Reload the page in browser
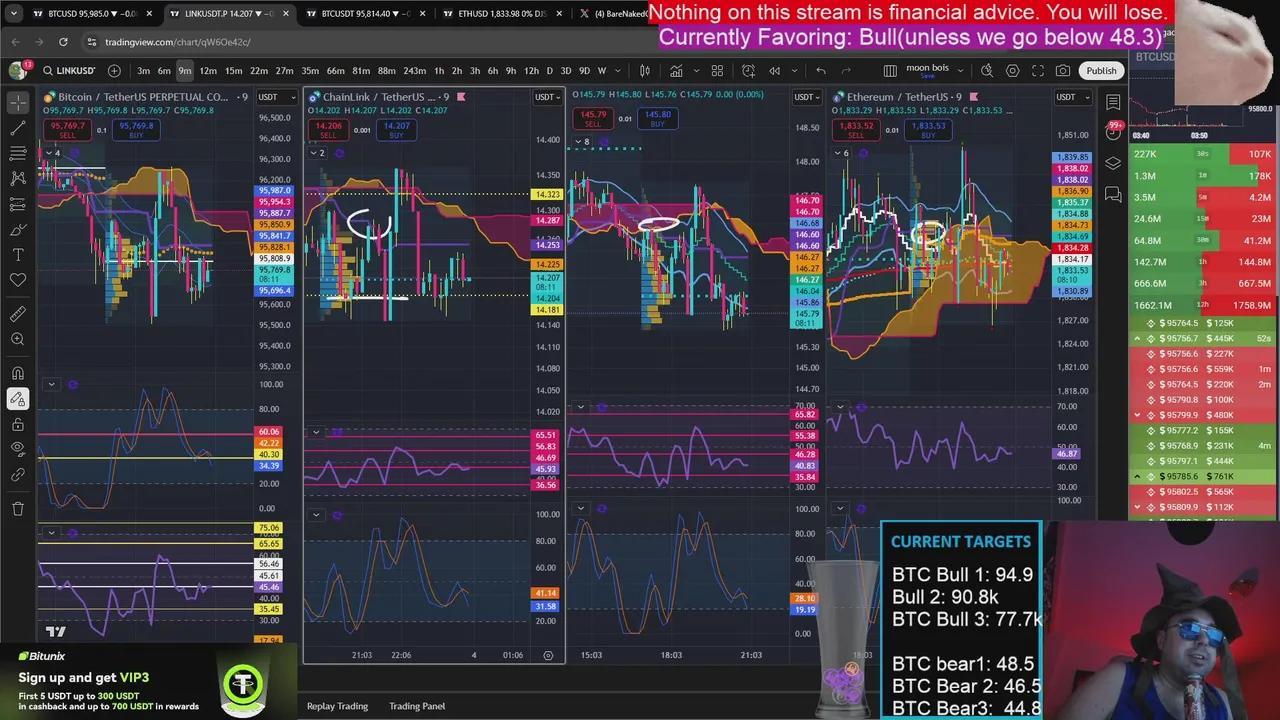The image size is (1280, 720). [63, 42]
